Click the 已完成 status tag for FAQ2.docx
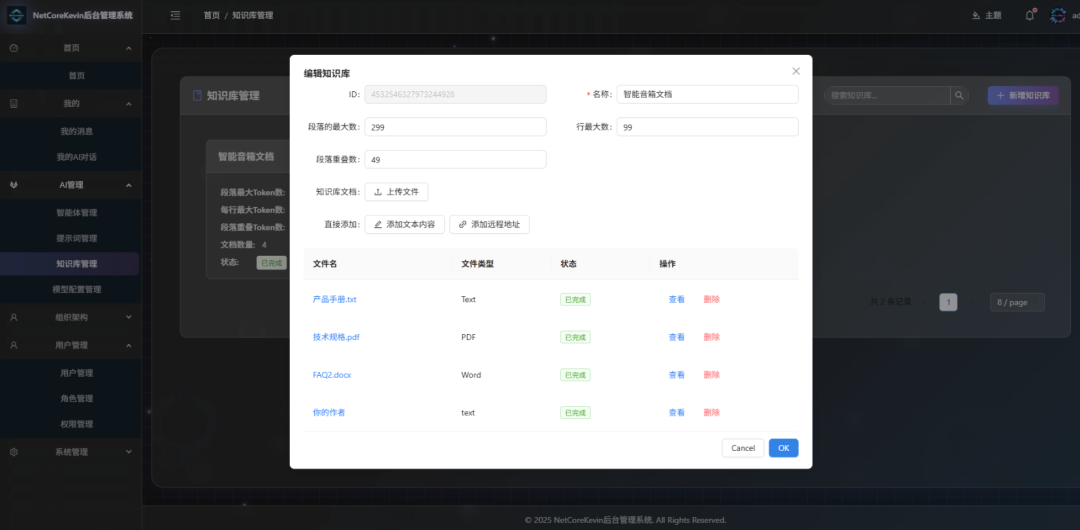 [575, 375]
